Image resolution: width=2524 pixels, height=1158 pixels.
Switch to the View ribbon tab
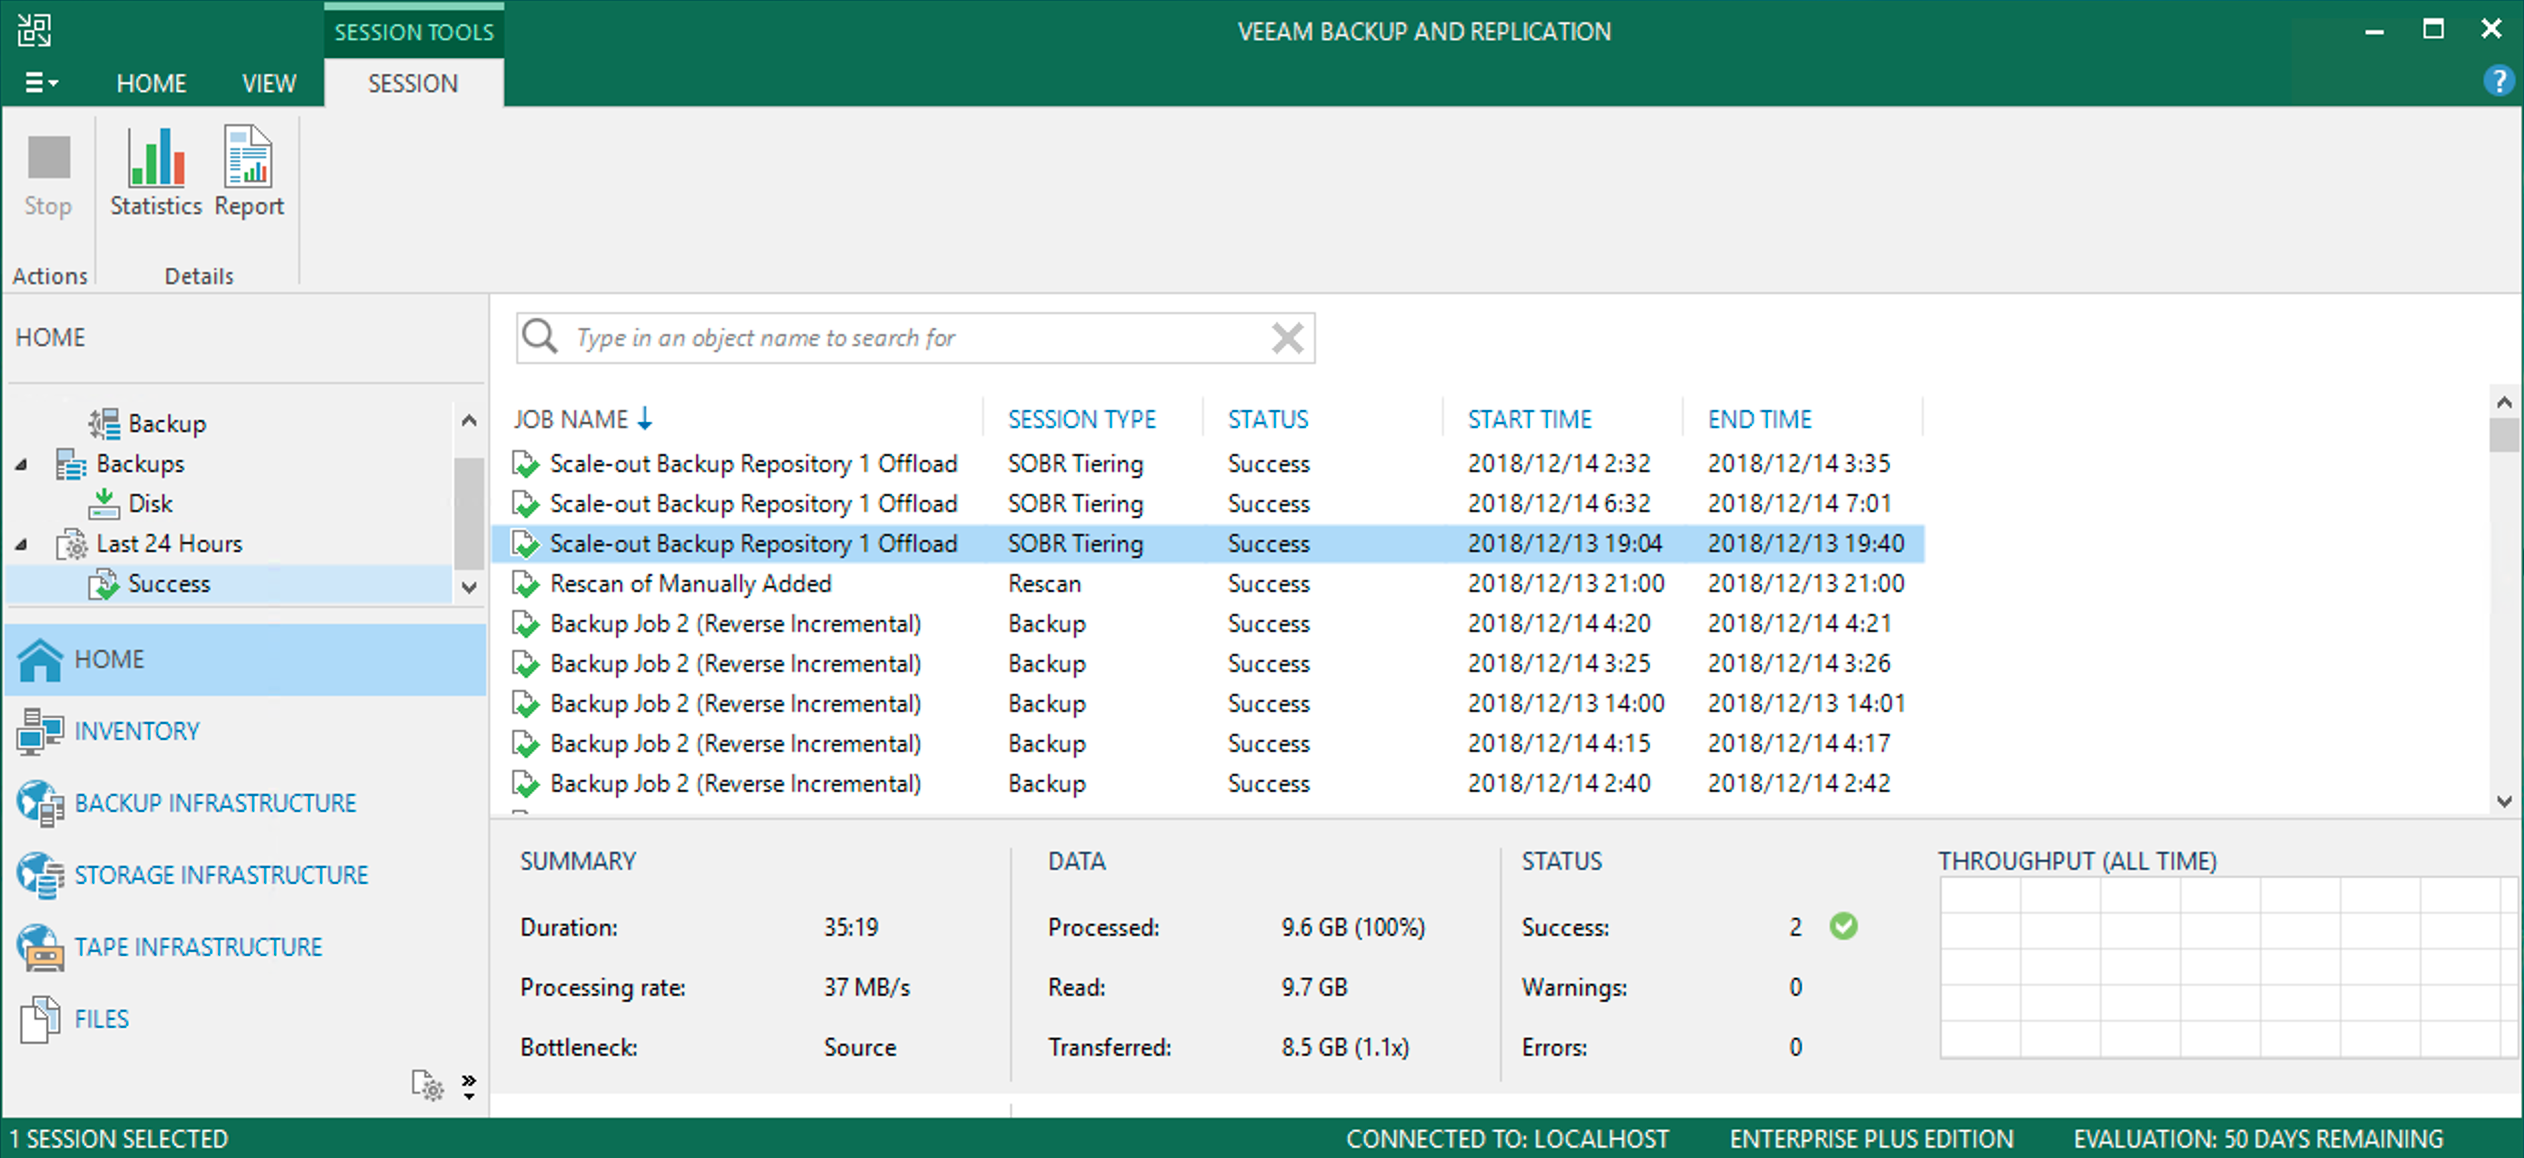pos(267,83)
